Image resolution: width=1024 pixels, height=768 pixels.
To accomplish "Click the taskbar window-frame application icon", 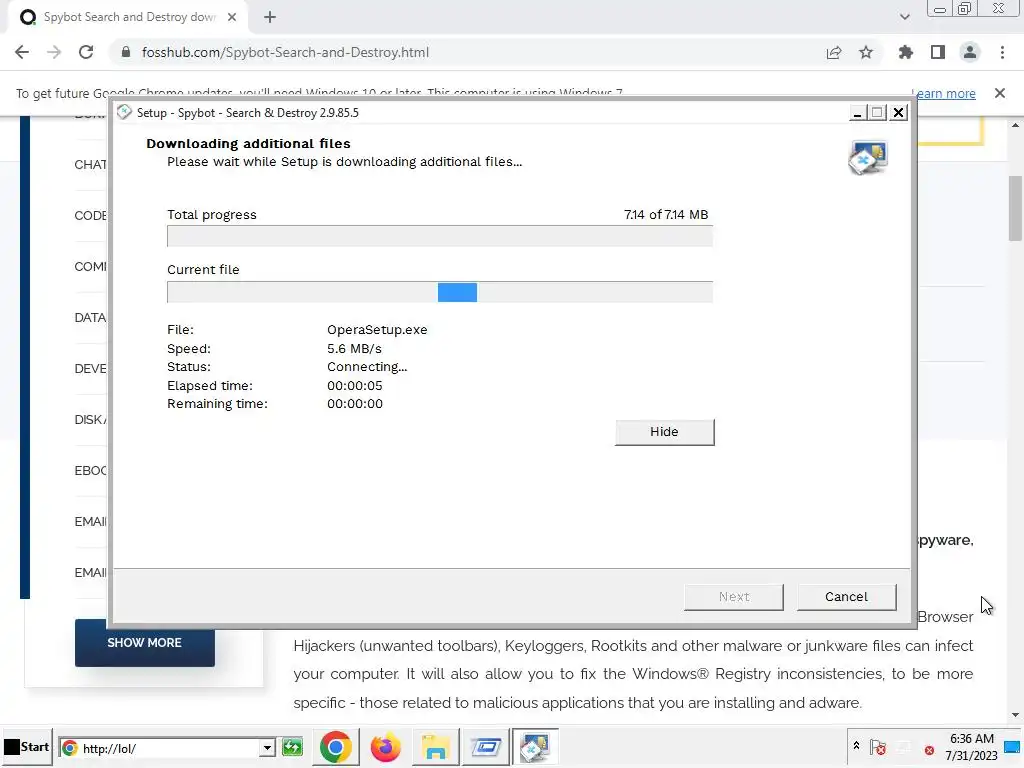I will click(486, 747).
